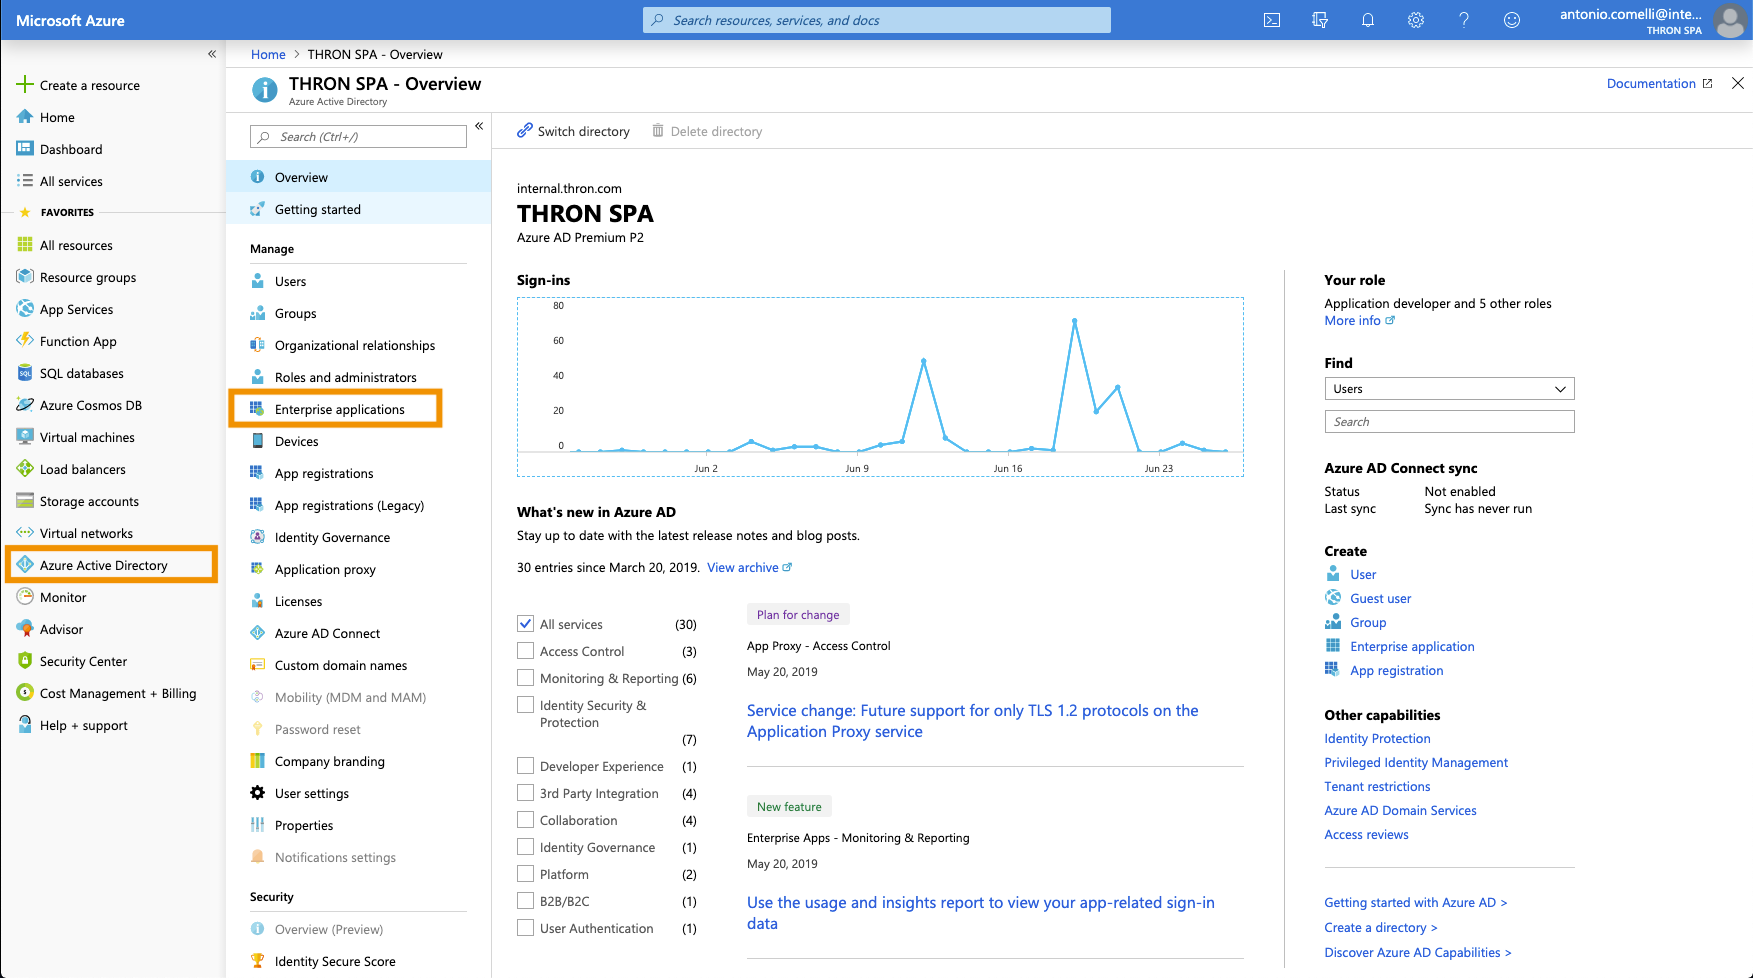The height and width of the screenshot is (978, 1753).
Task: Click the User settings gear icon
Action: [x=257, y=793]
